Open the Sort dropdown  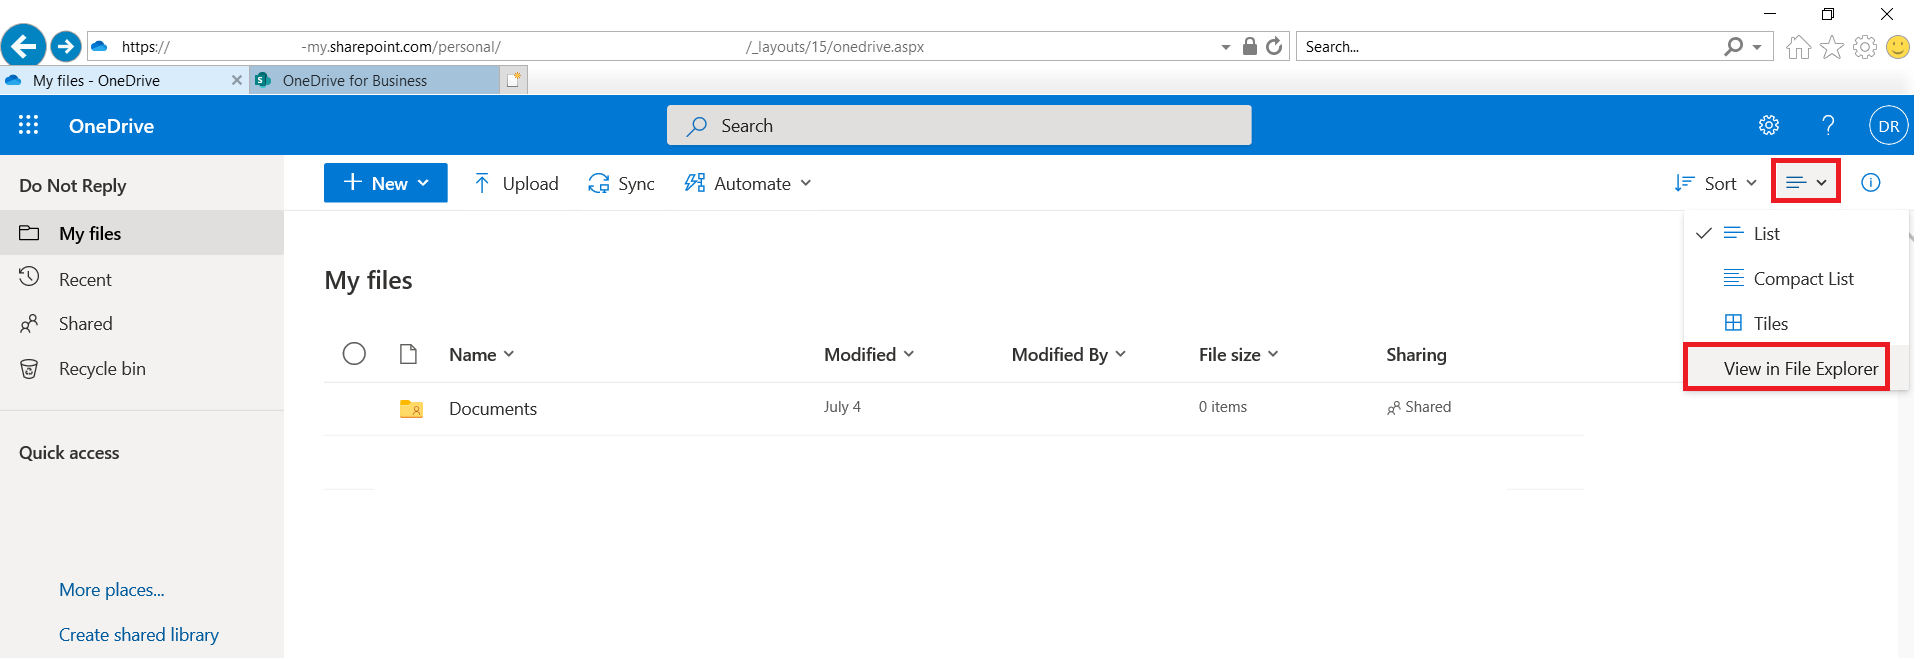1716,183
